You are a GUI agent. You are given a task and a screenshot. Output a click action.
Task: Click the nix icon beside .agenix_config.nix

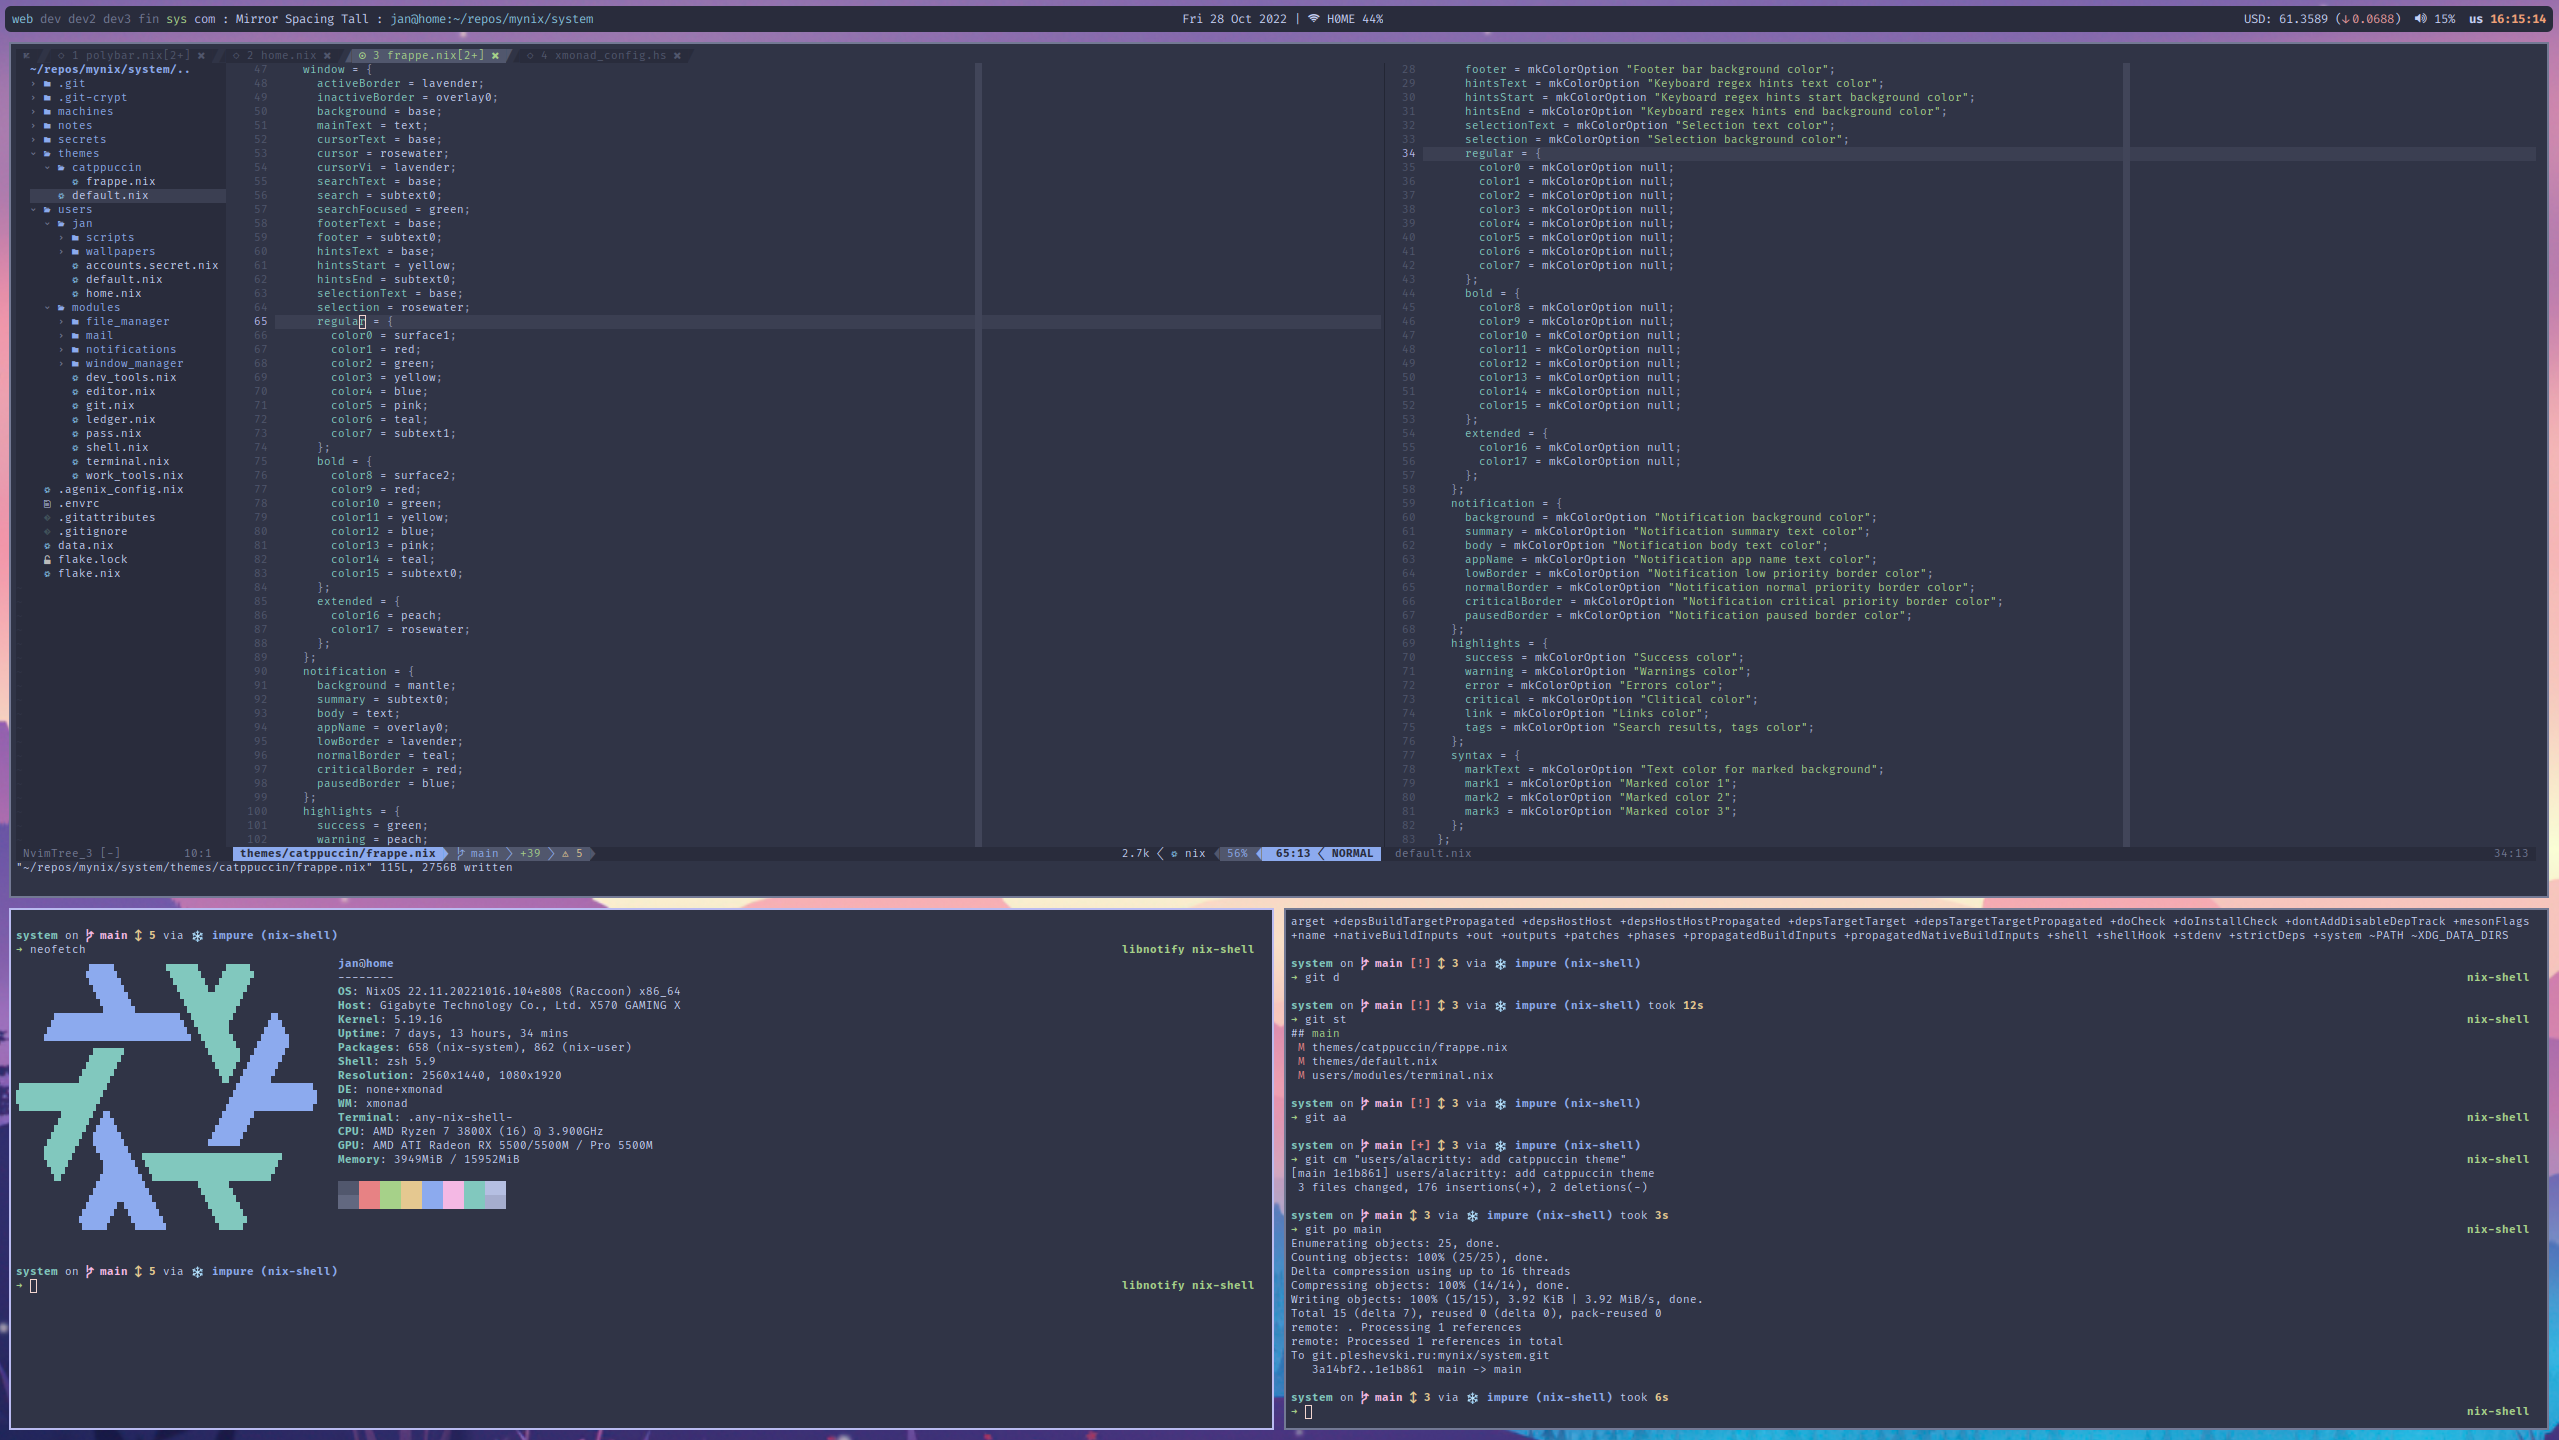click(x=47, y=490)
